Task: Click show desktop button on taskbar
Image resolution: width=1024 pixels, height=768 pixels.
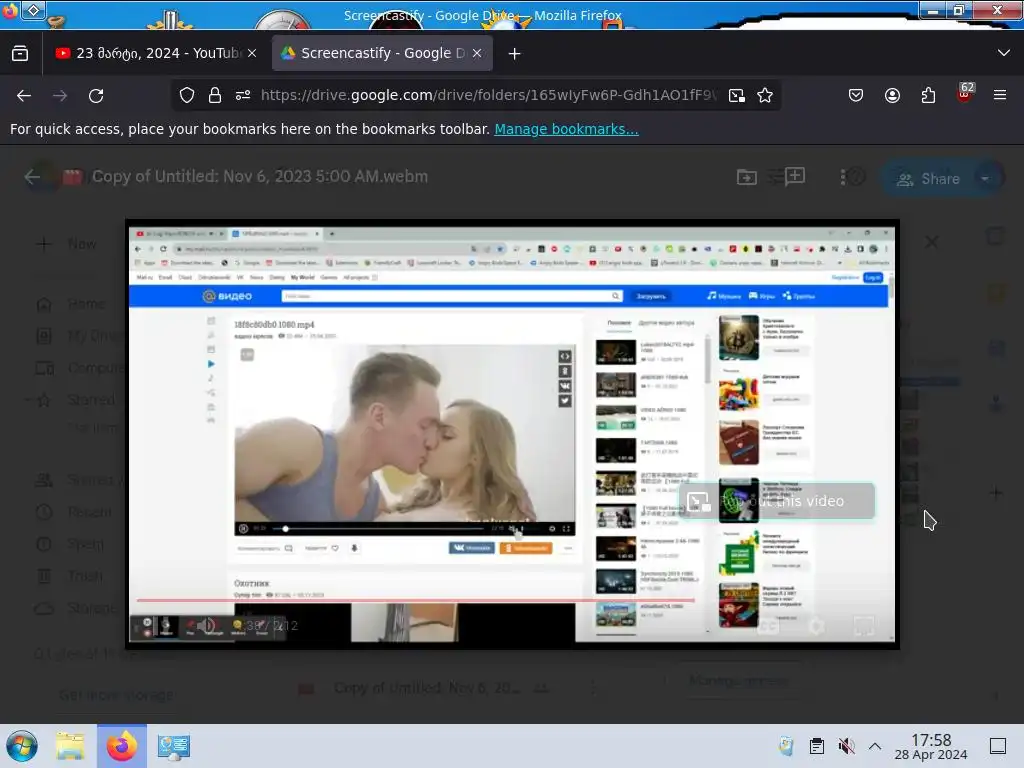Action: (x=998, y=746)
